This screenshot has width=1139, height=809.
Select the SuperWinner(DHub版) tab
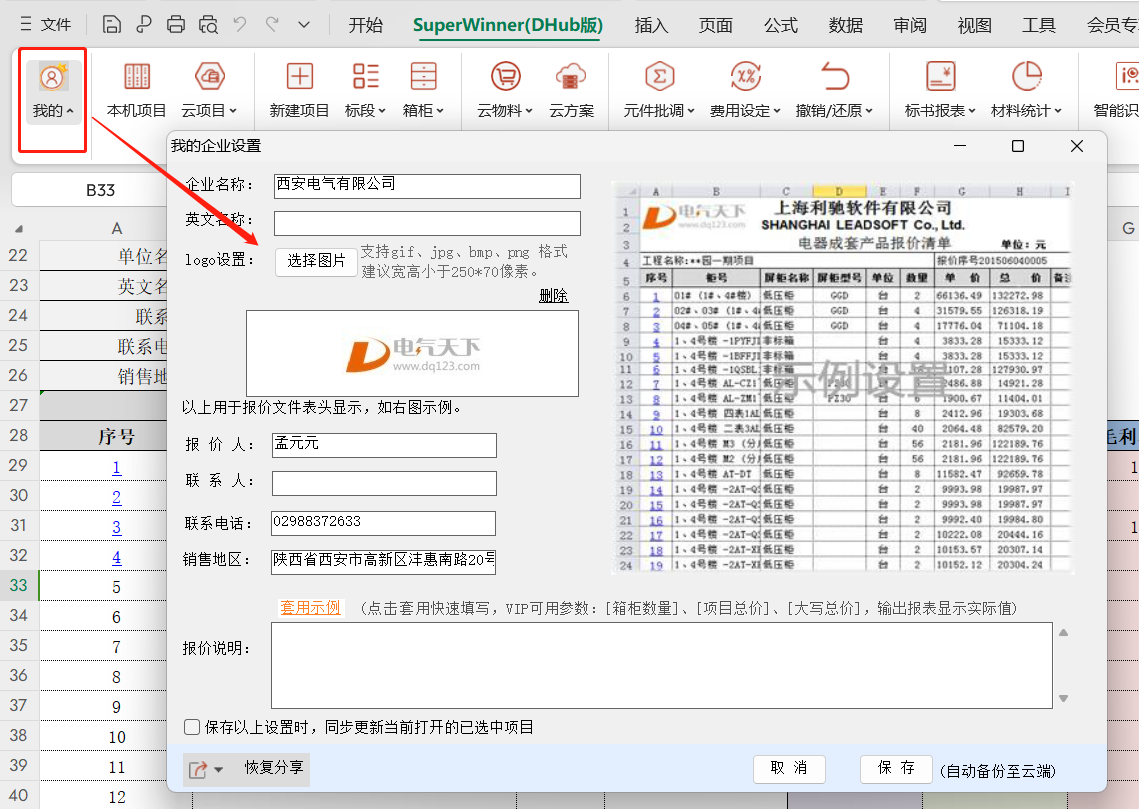click(x=508, y=25)
